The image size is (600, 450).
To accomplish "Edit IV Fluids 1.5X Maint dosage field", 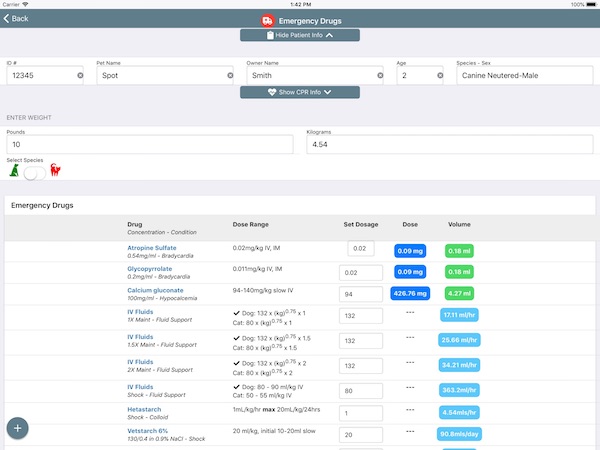I will point(361,341).
